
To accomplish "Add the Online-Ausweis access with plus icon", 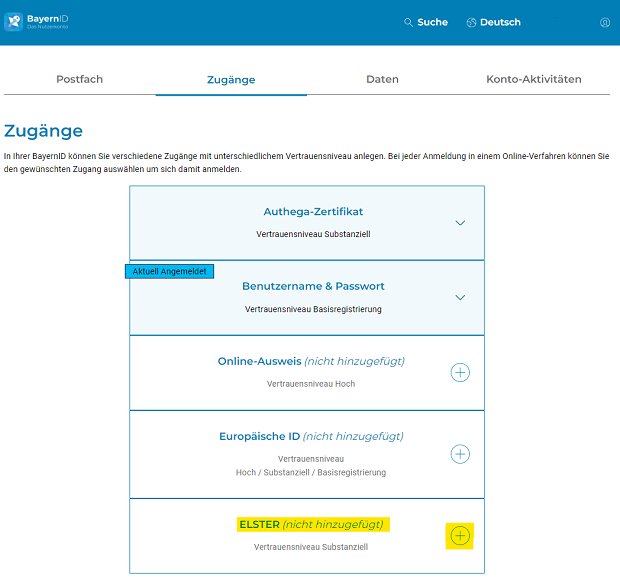I will (460, 372).
